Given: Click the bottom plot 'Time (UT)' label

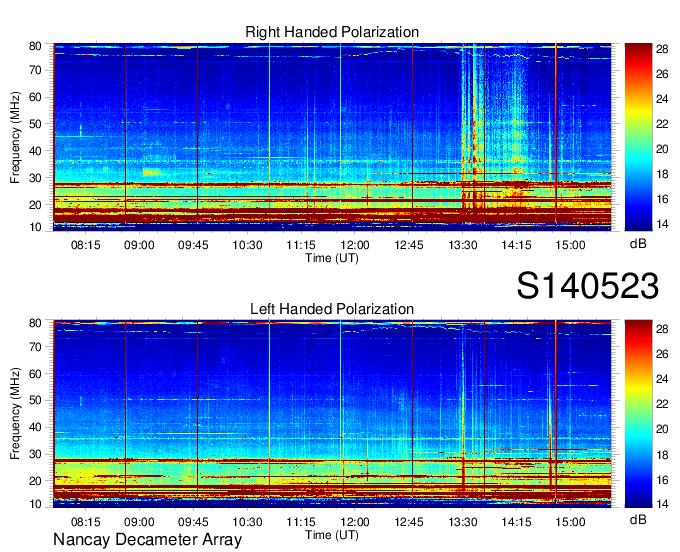Looking at the screenshot, I should (332, 535).
